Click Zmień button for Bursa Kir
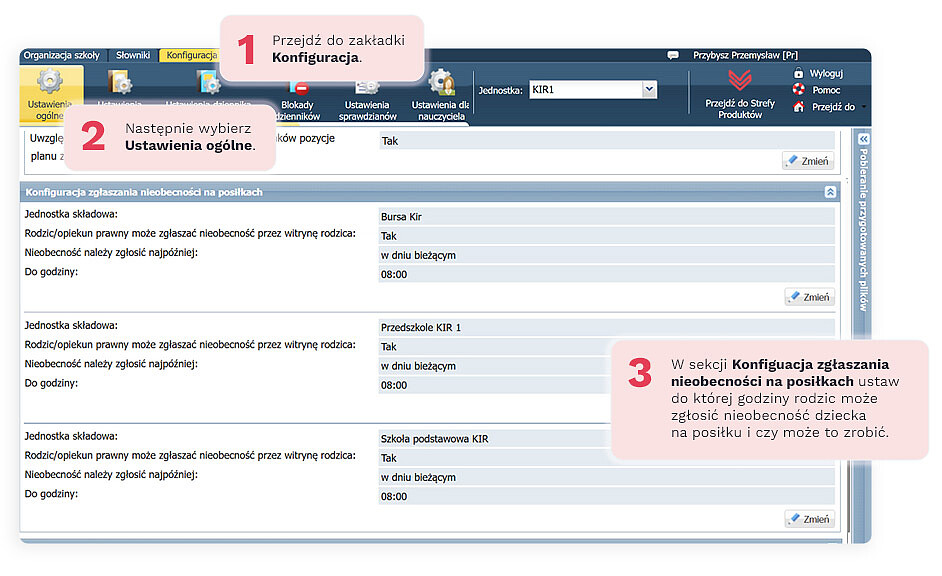Image resolution: width=942 pixels, height=576 pixels. click(810, 297)
